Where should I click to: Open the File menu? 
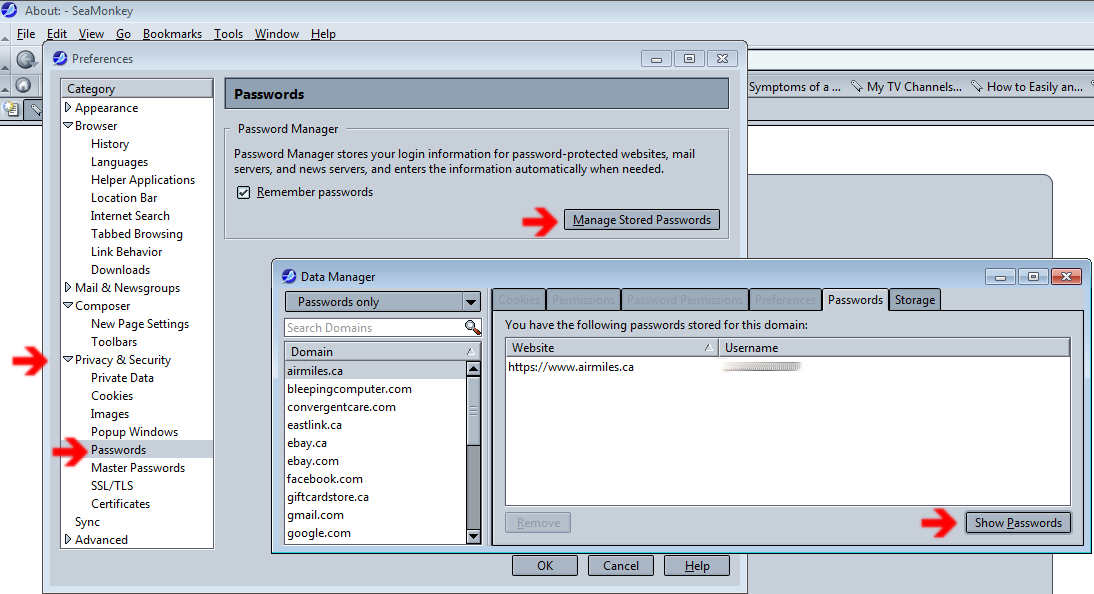(x=26, y=34)
